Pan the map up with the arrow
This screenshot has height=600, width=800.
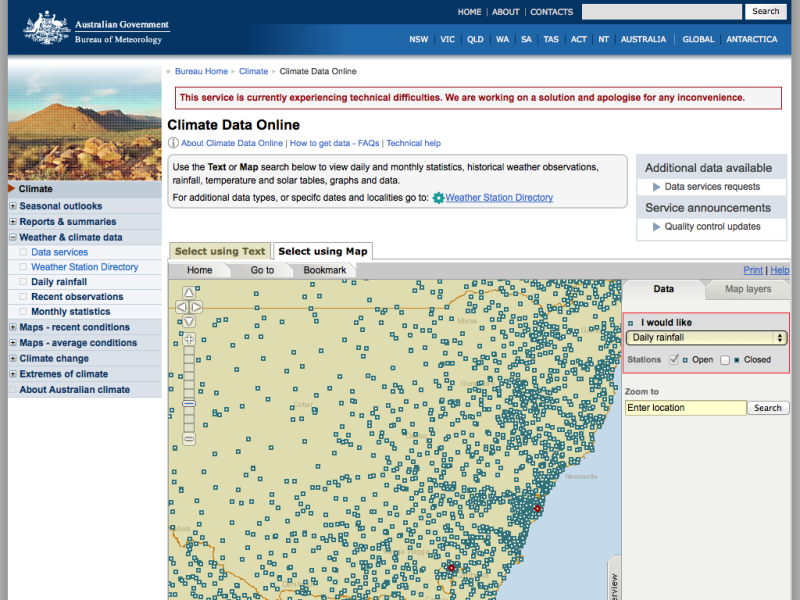pos(188,293)
